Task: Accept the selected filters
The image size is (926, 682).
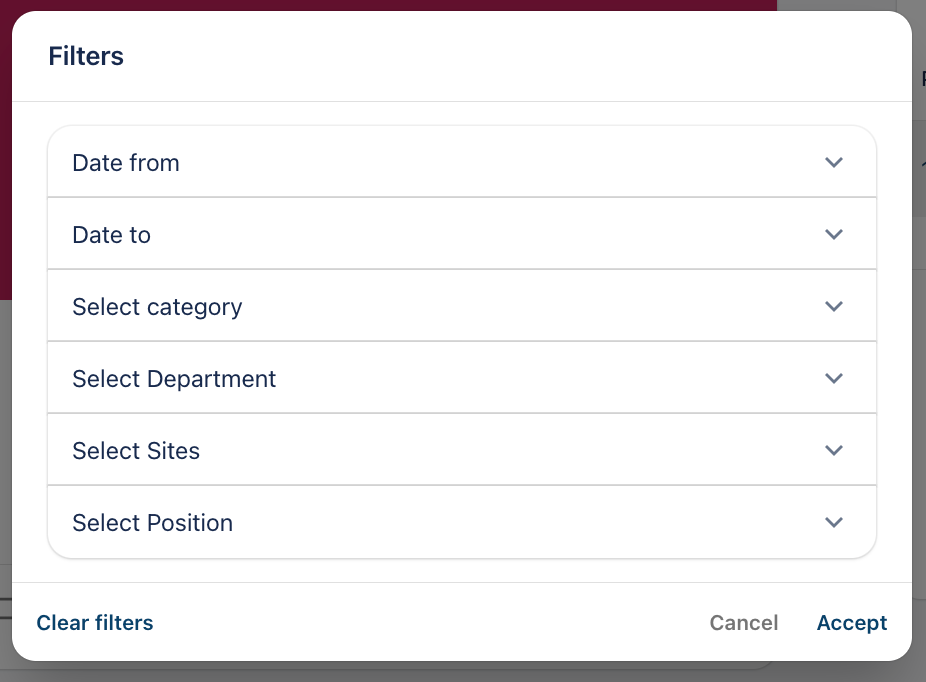Action: click(x=852, y=623)
